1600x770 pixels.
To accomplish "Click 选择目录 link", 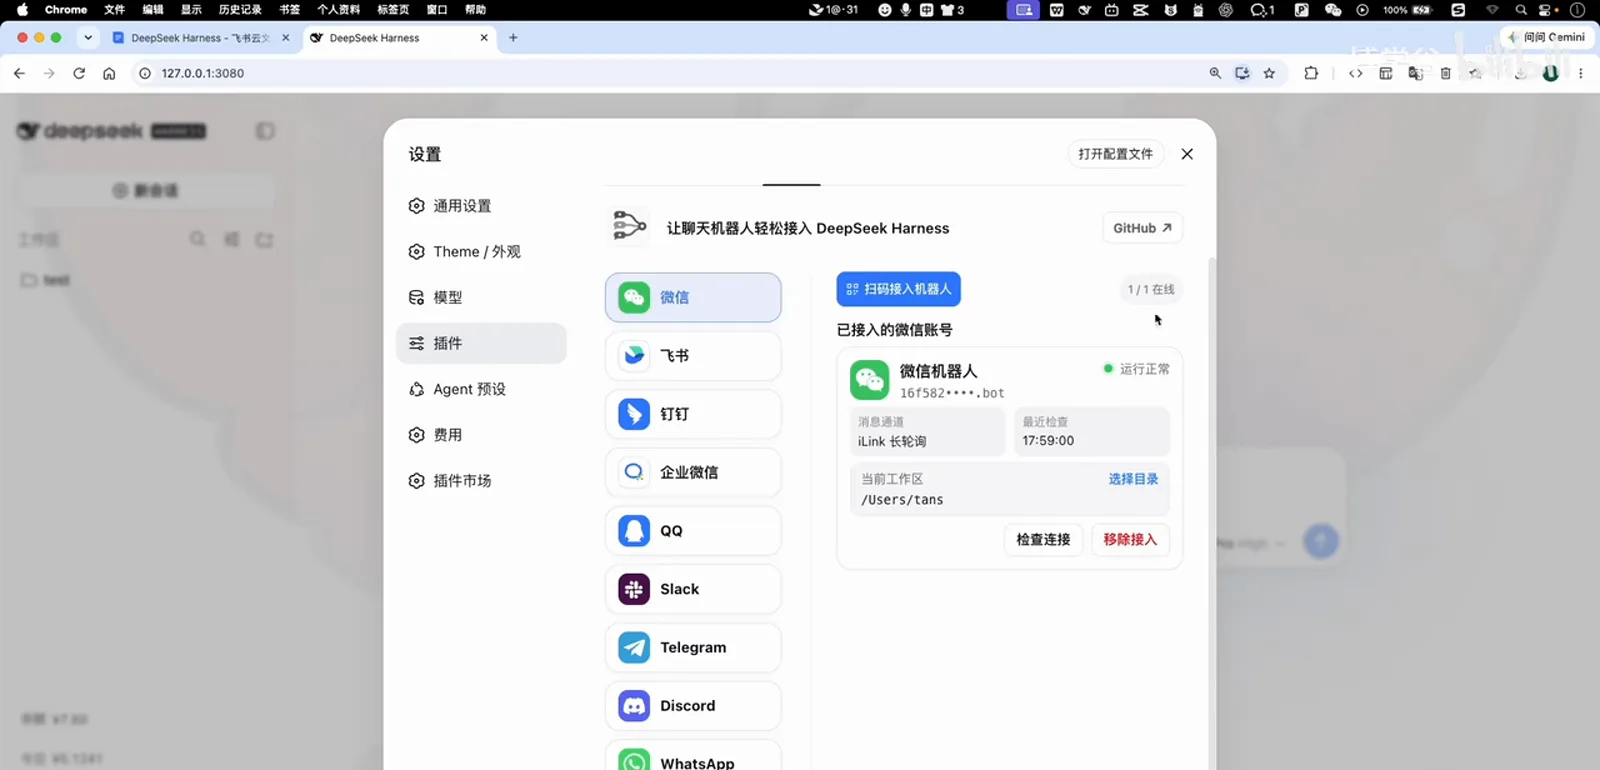I will click(x=1133, y=479).
